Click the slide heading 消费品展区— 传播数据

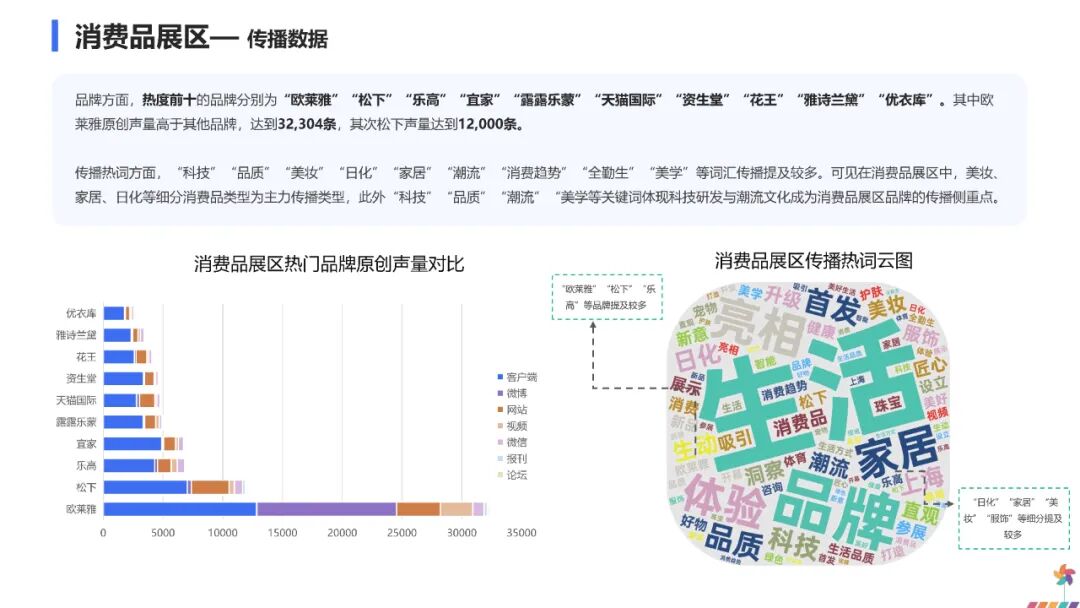point(201,37)
